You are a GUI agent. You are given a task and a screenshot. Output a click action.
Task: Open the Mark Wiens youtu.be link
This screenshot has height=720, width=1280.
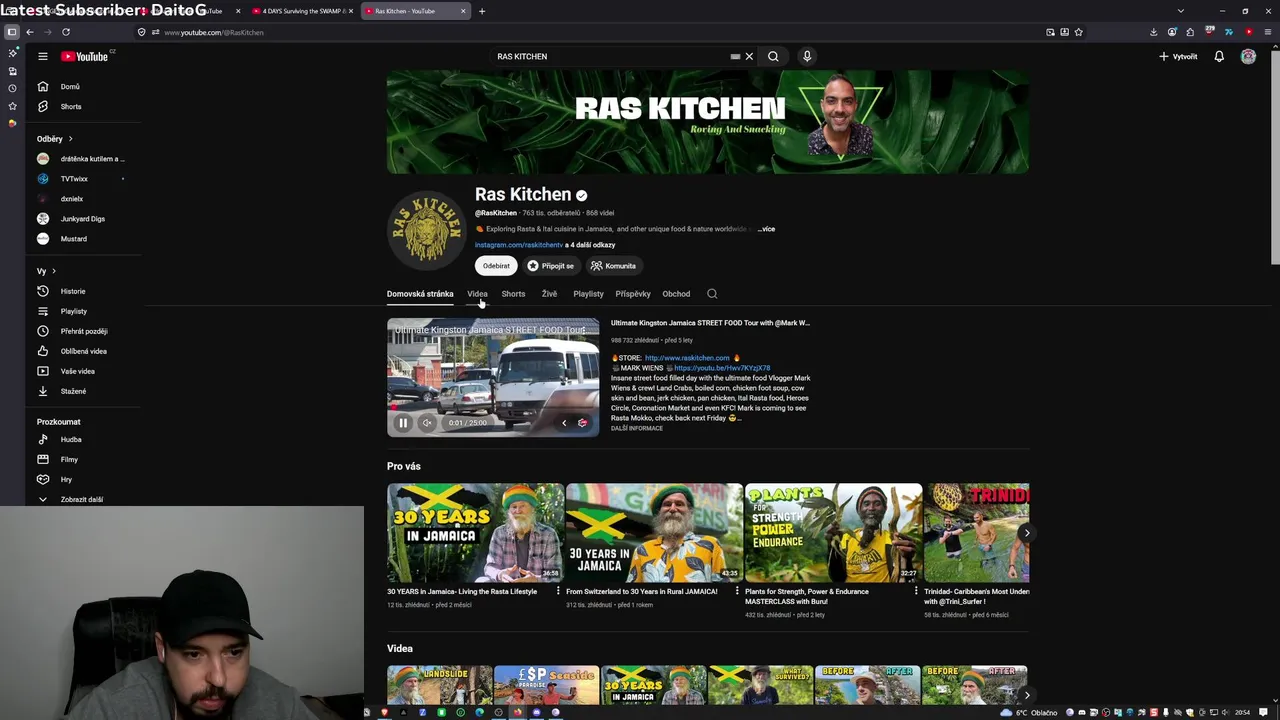click(x=722, y=368)
